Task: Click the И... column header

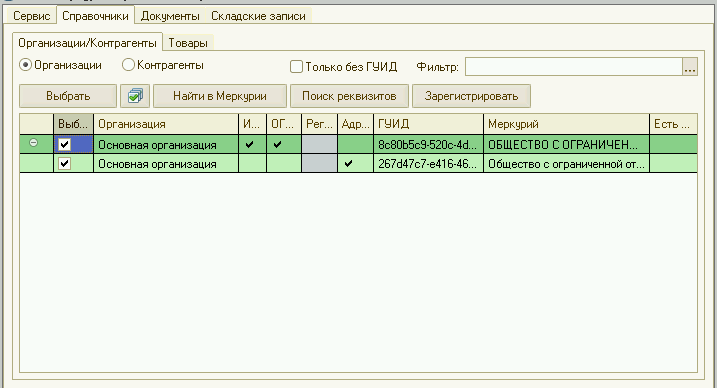Action: pos(252,124)
